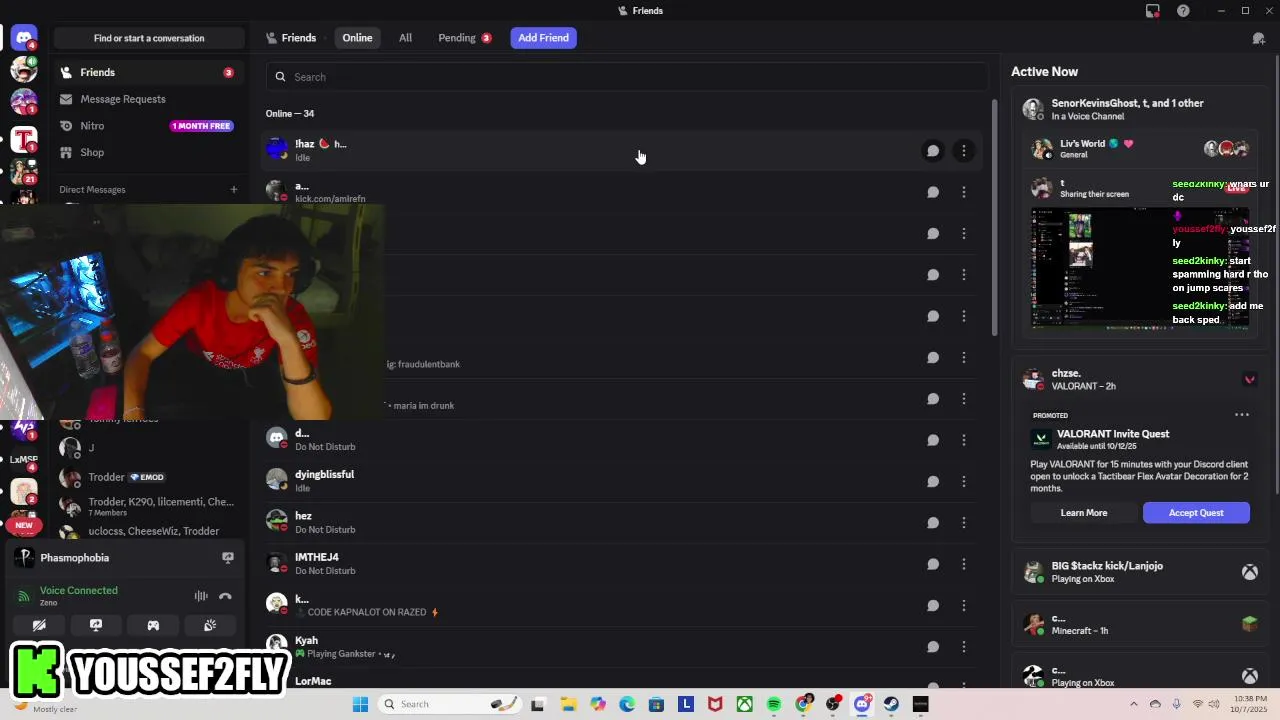
Task: Focus the friends Search field
Action: (627, 77)
